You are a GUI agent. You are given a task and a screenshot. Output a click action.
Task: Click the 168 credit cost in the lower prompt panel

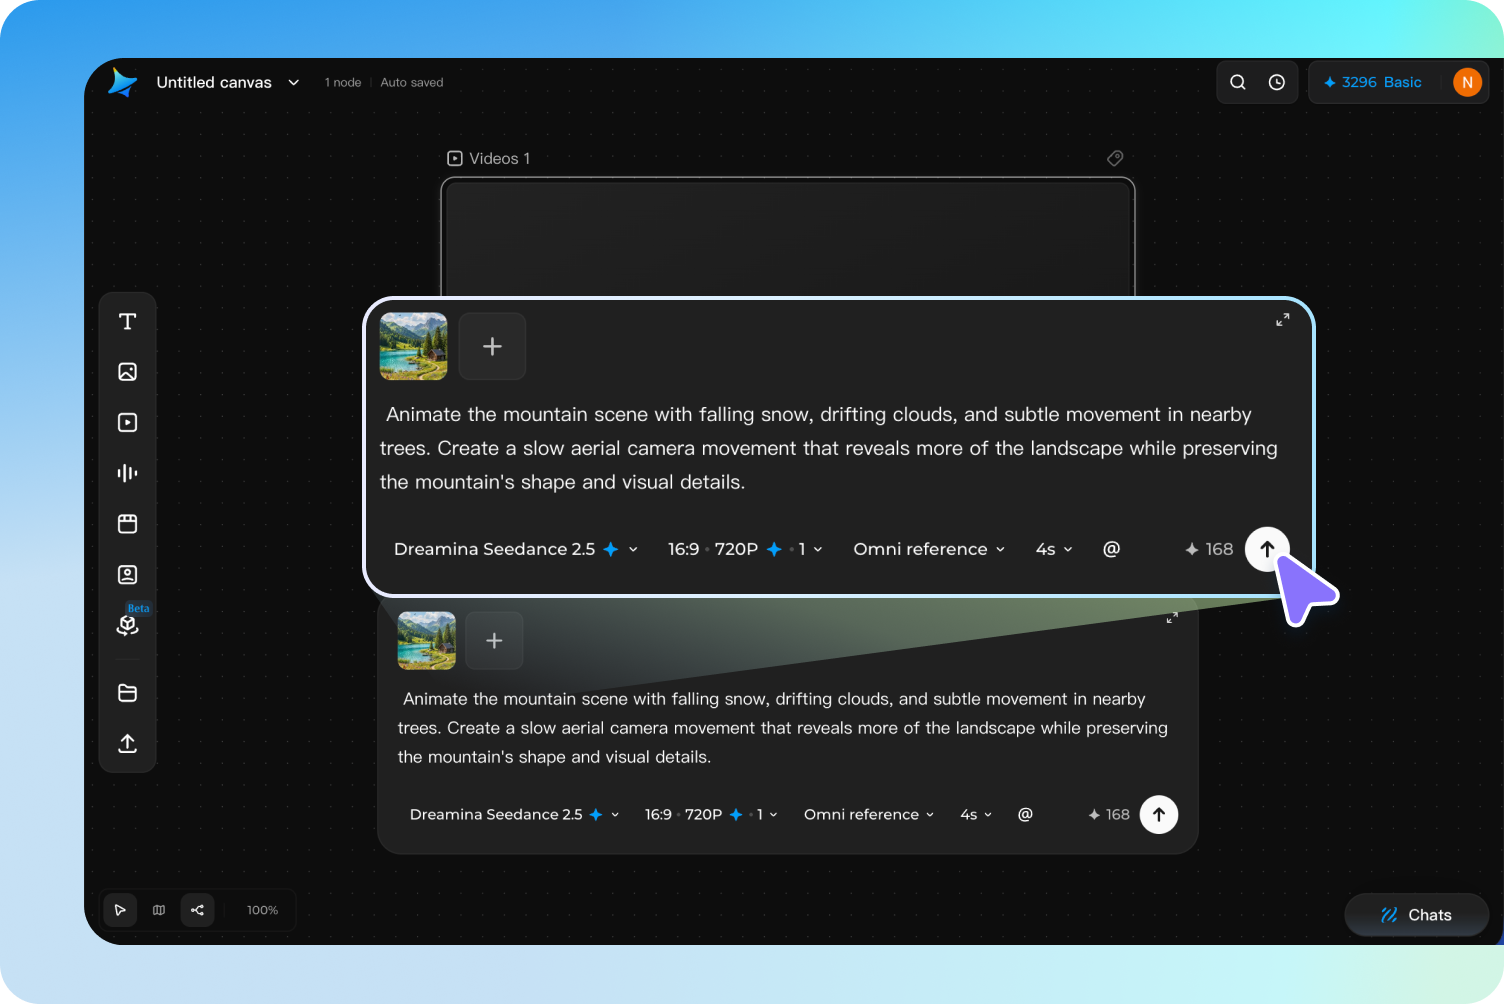(1109, 814)
